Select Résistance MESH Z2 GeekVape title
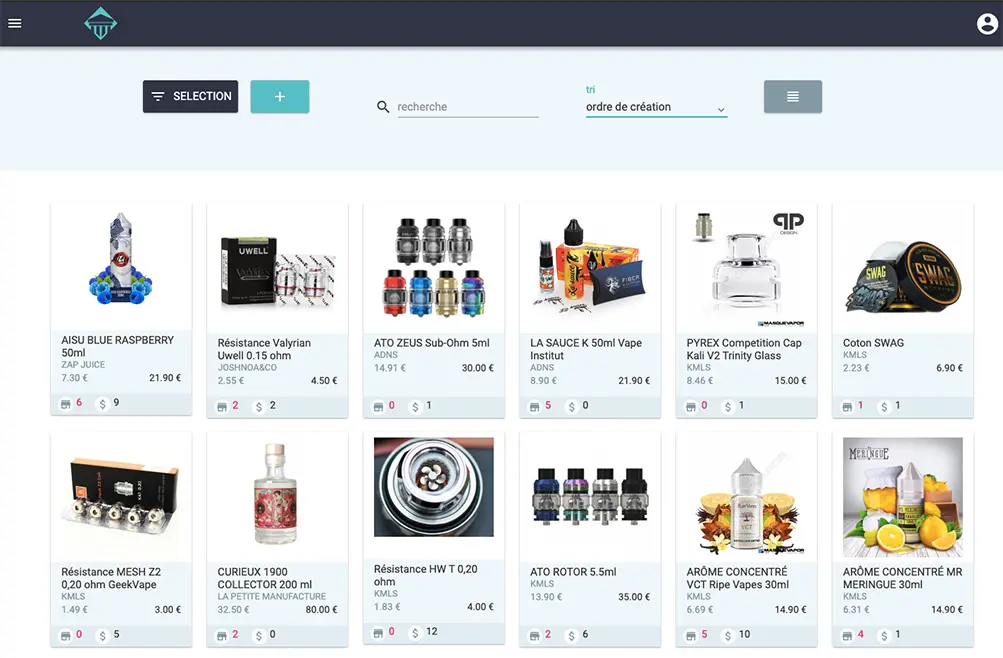The height and width of the screenshot is (658, 1003). pos(111,578)
